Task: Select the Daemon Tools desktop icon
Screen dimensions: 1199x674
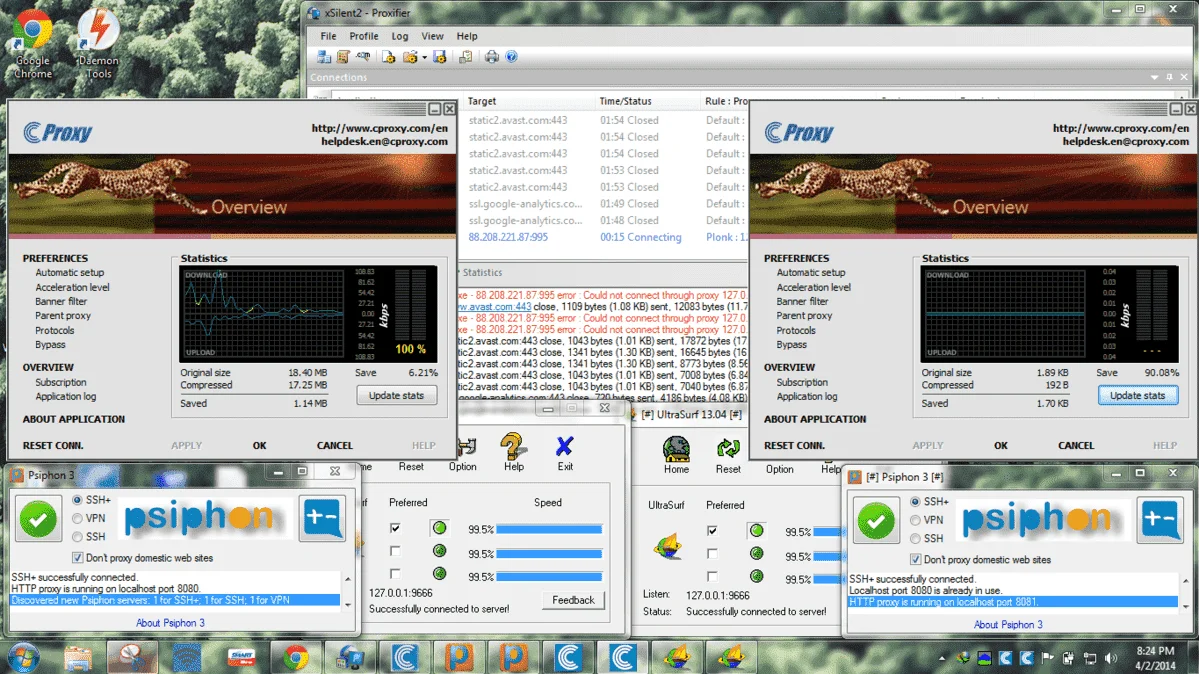Action: tap(99, 44)
